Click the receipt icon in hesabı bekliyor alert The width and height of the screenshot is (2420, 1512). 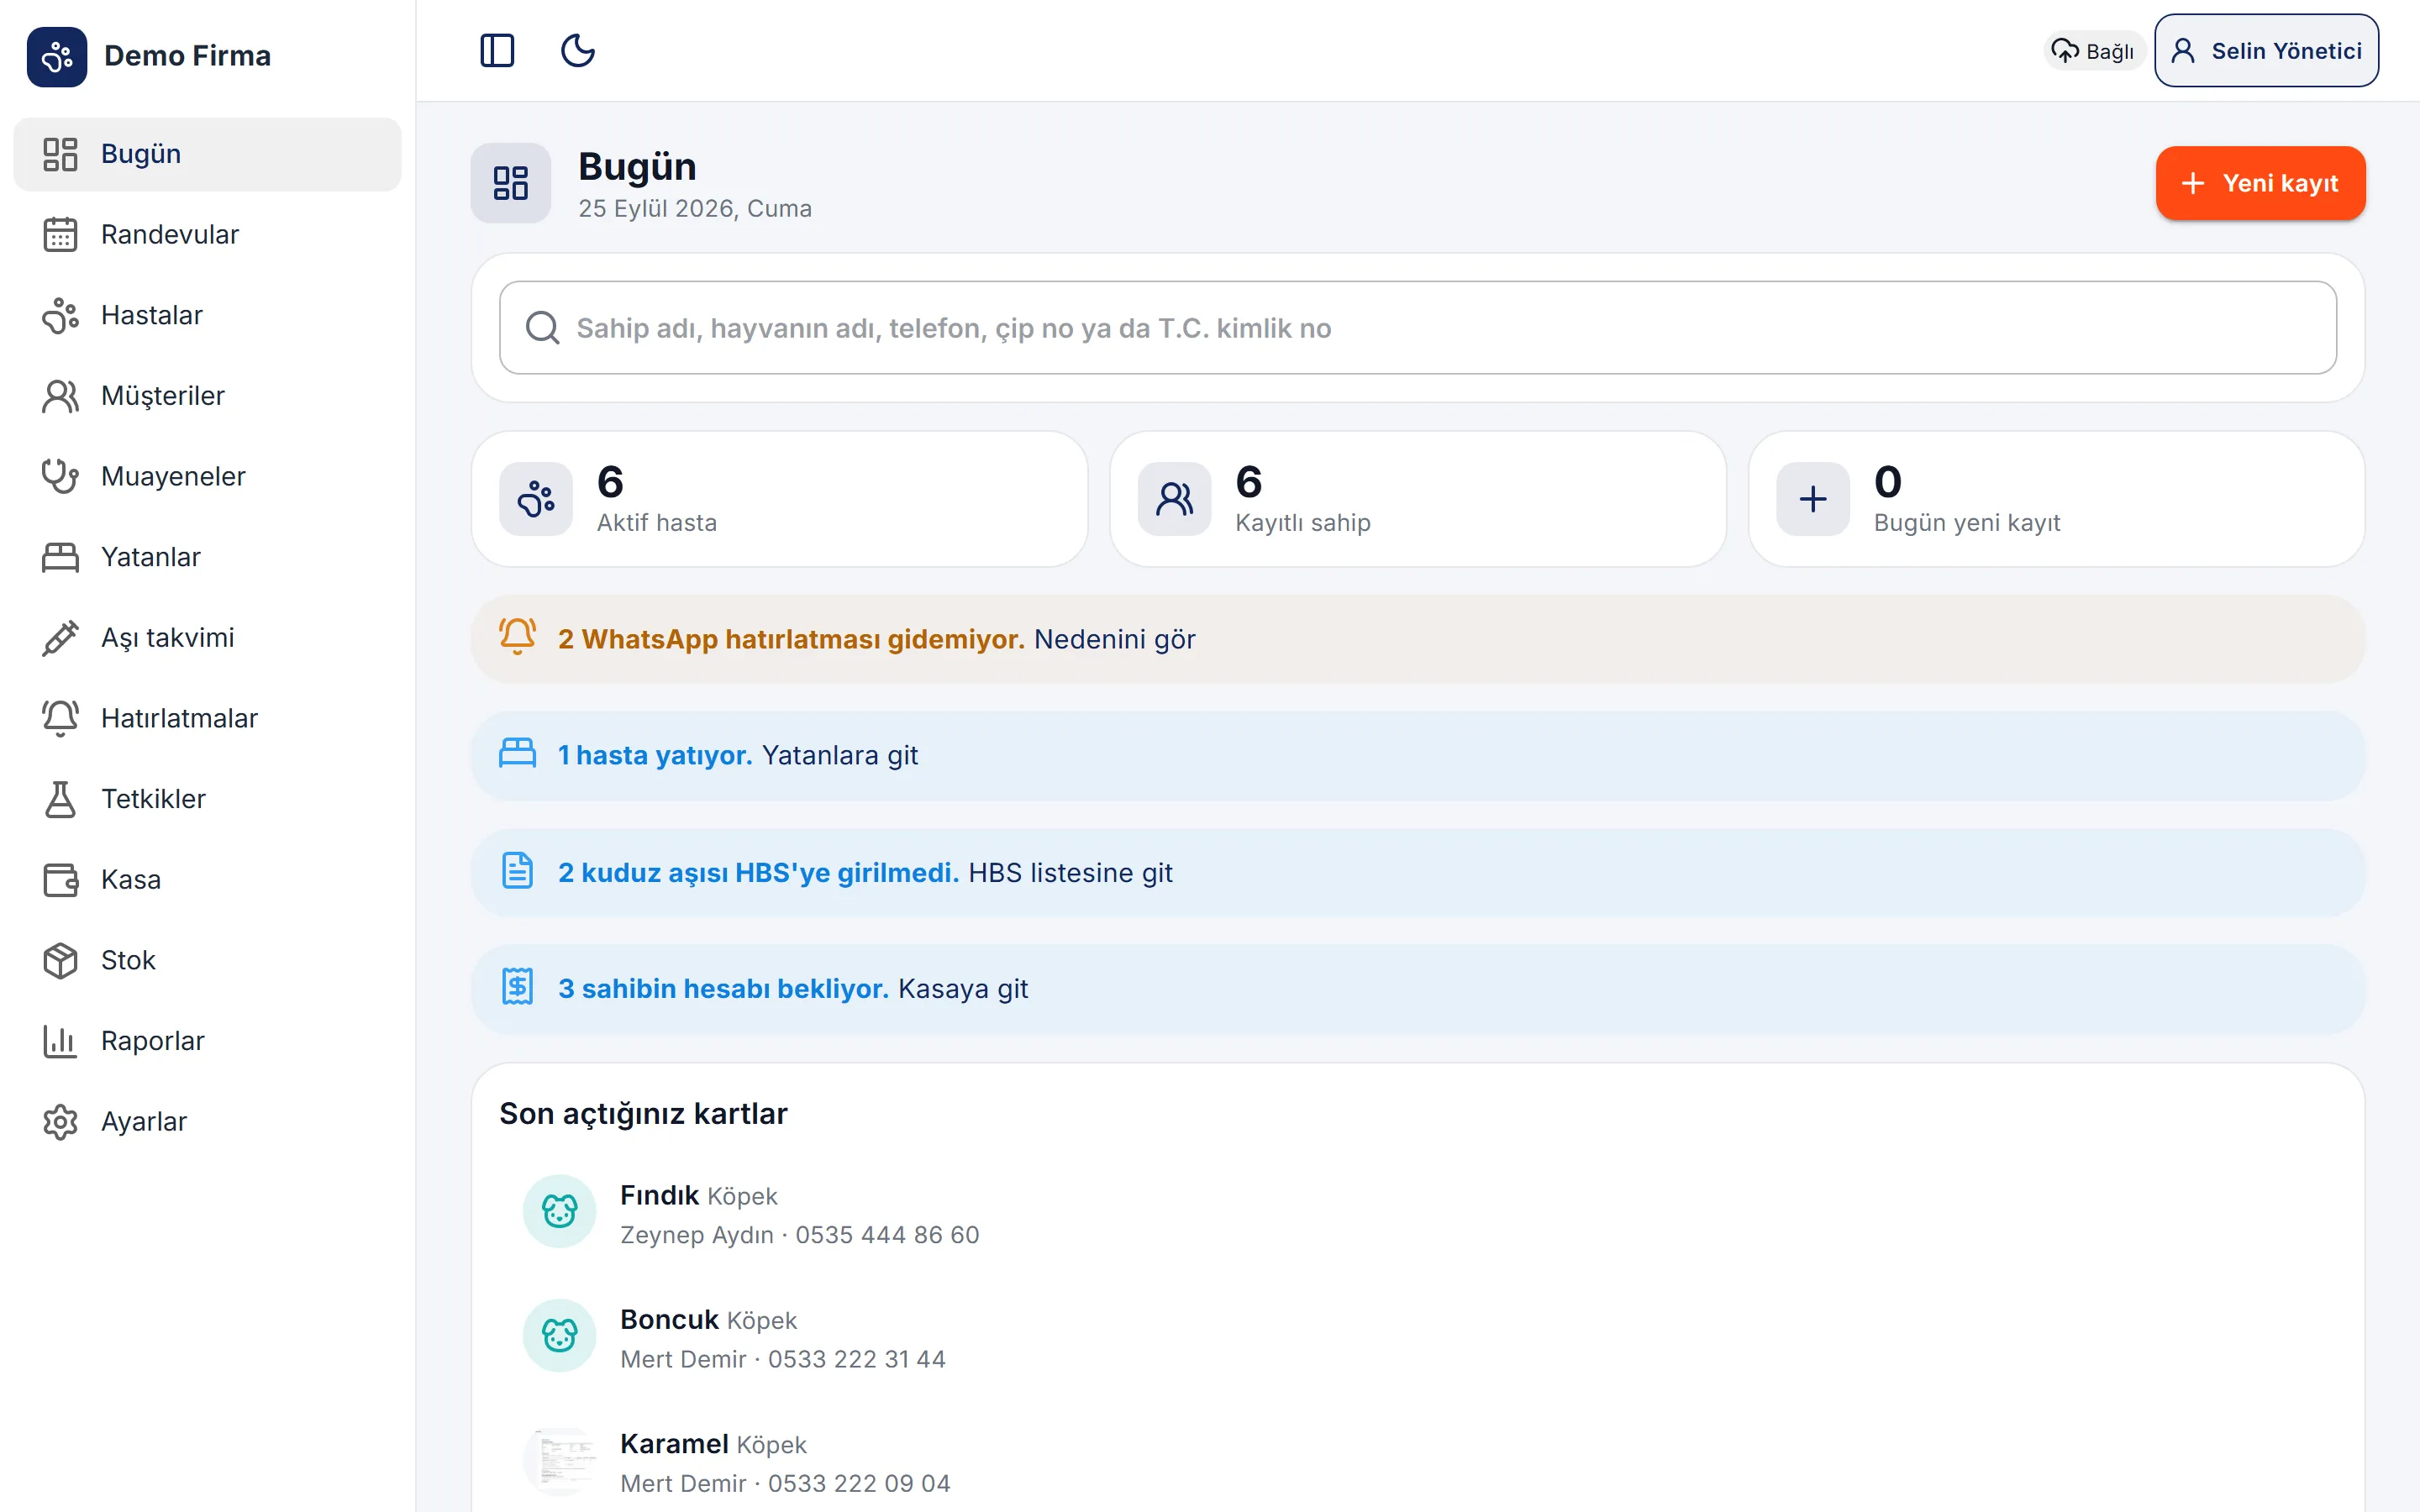pyautogui.click(x=517, y=987)
